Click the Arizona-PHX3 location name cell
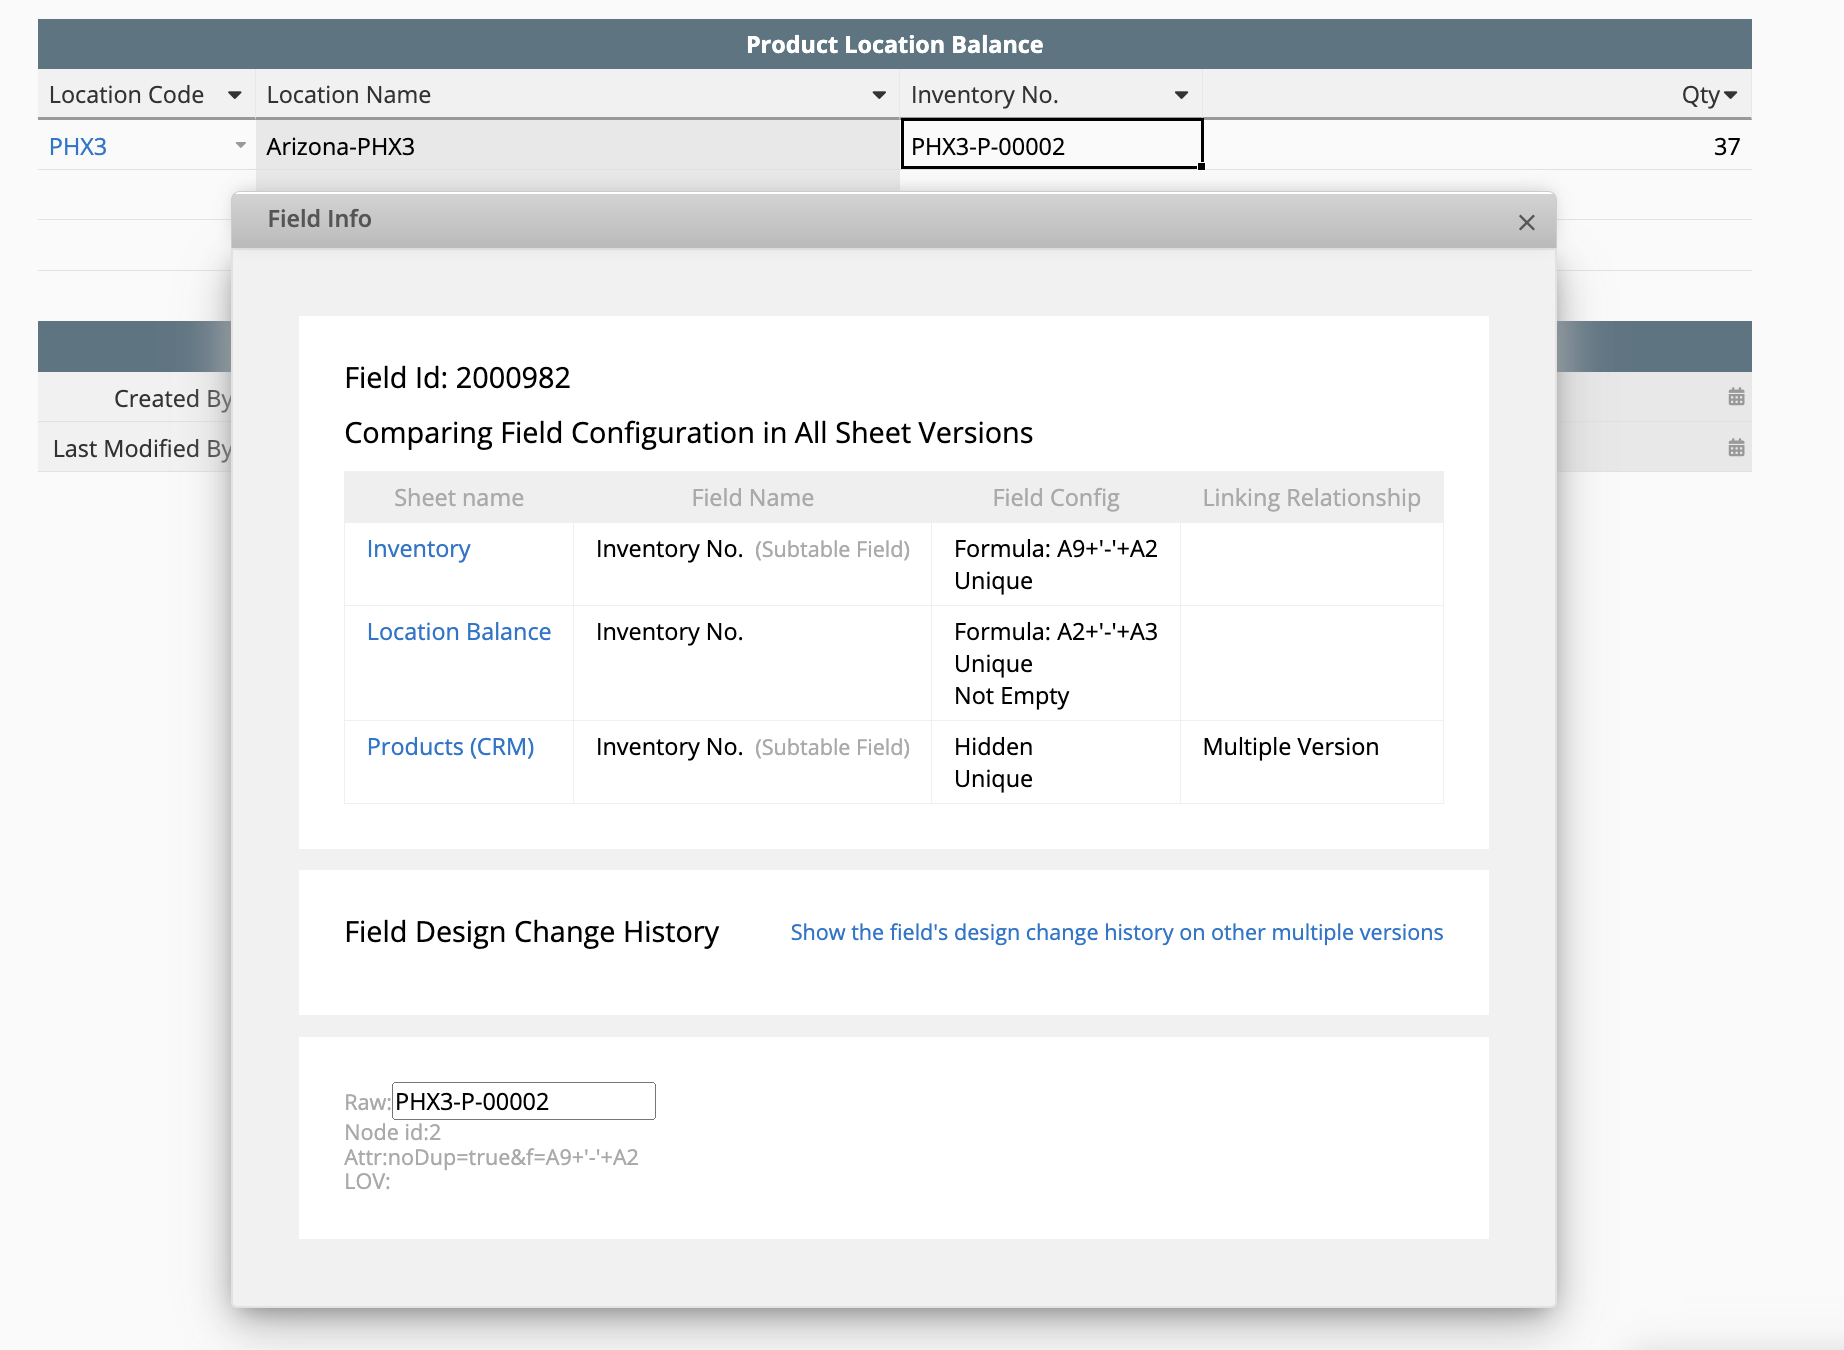Viewport: 1844px width, 1350px height. (x=577, y=146)
